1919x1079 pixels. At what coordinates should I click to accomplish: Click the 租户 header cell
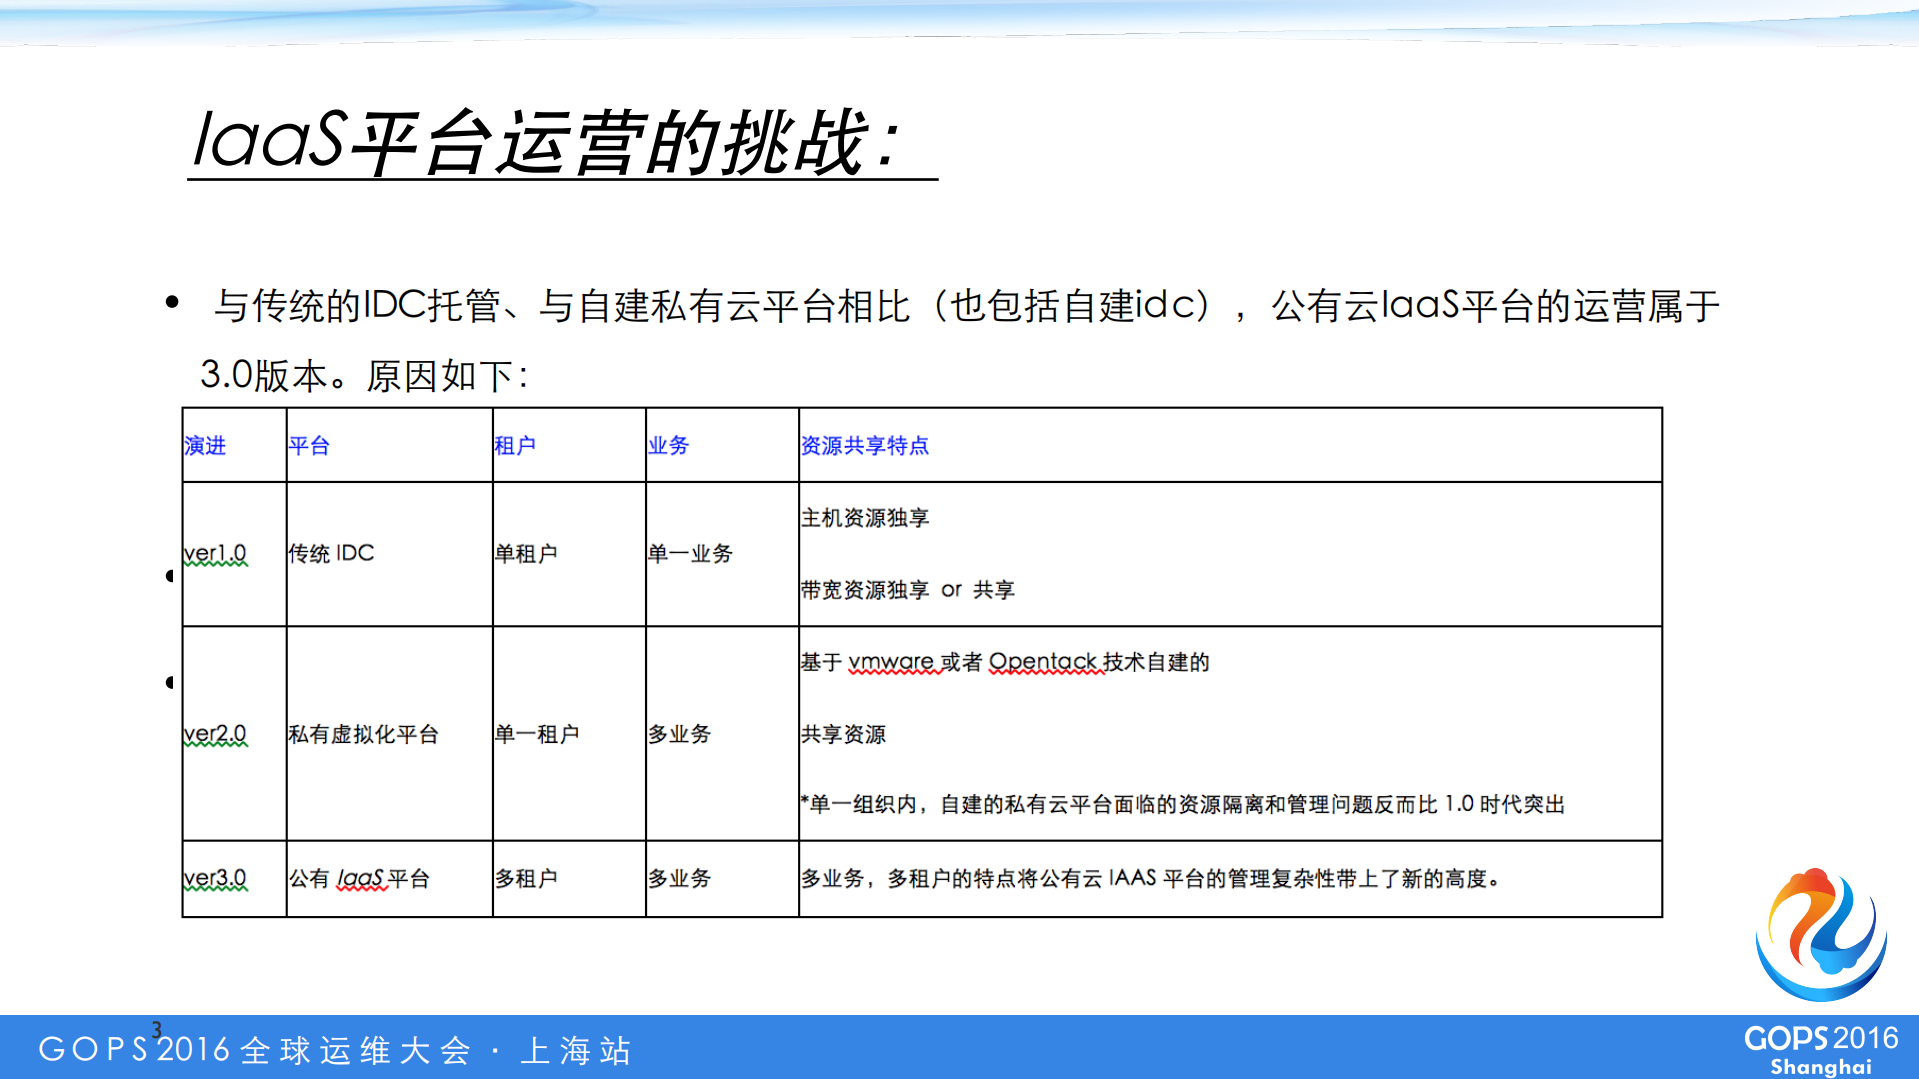click(515, 446)
